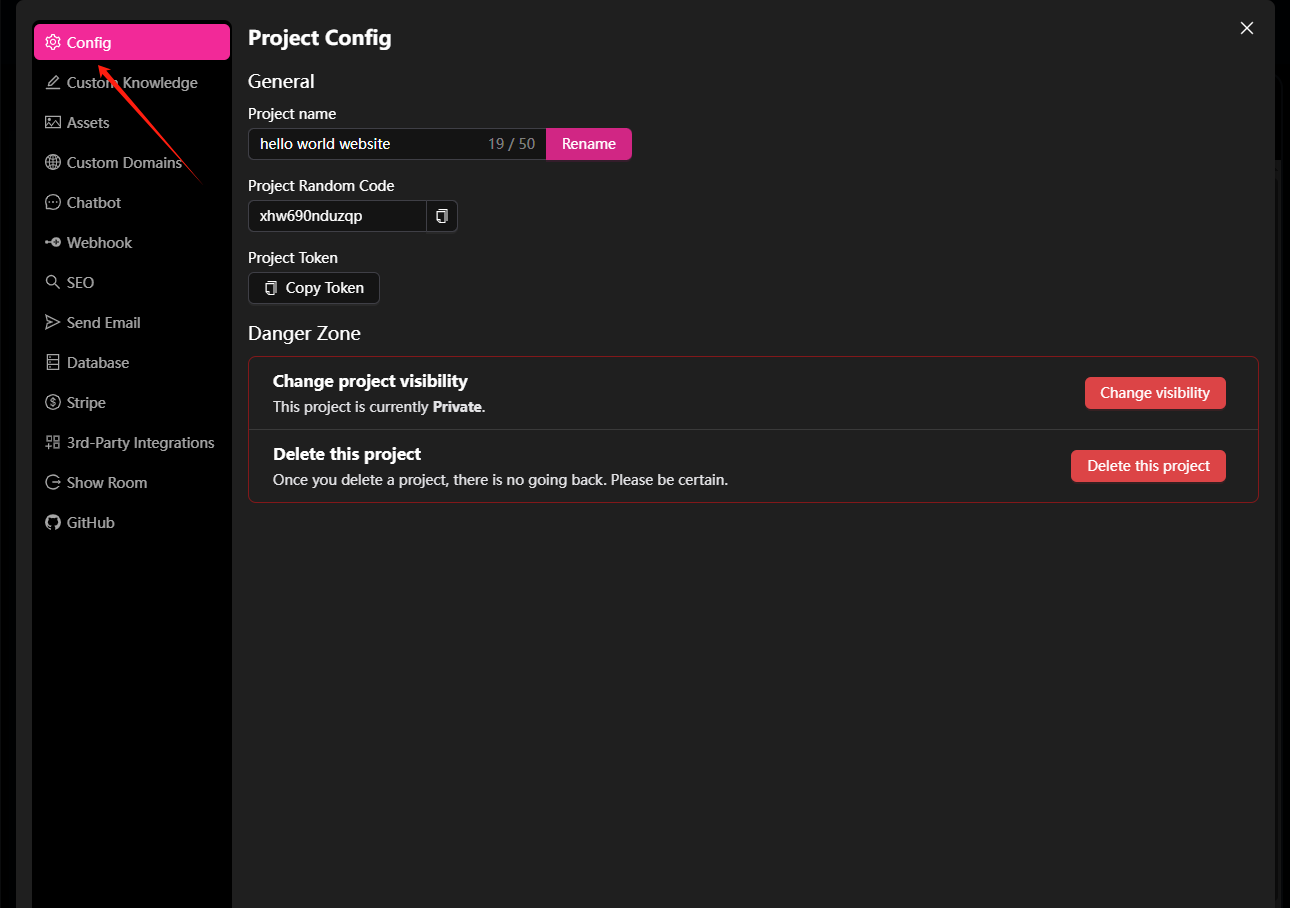The height and width of the screenshot is (908, 1290).
Task: Click the Change visibility button
Action: (x=1154, y=393)
